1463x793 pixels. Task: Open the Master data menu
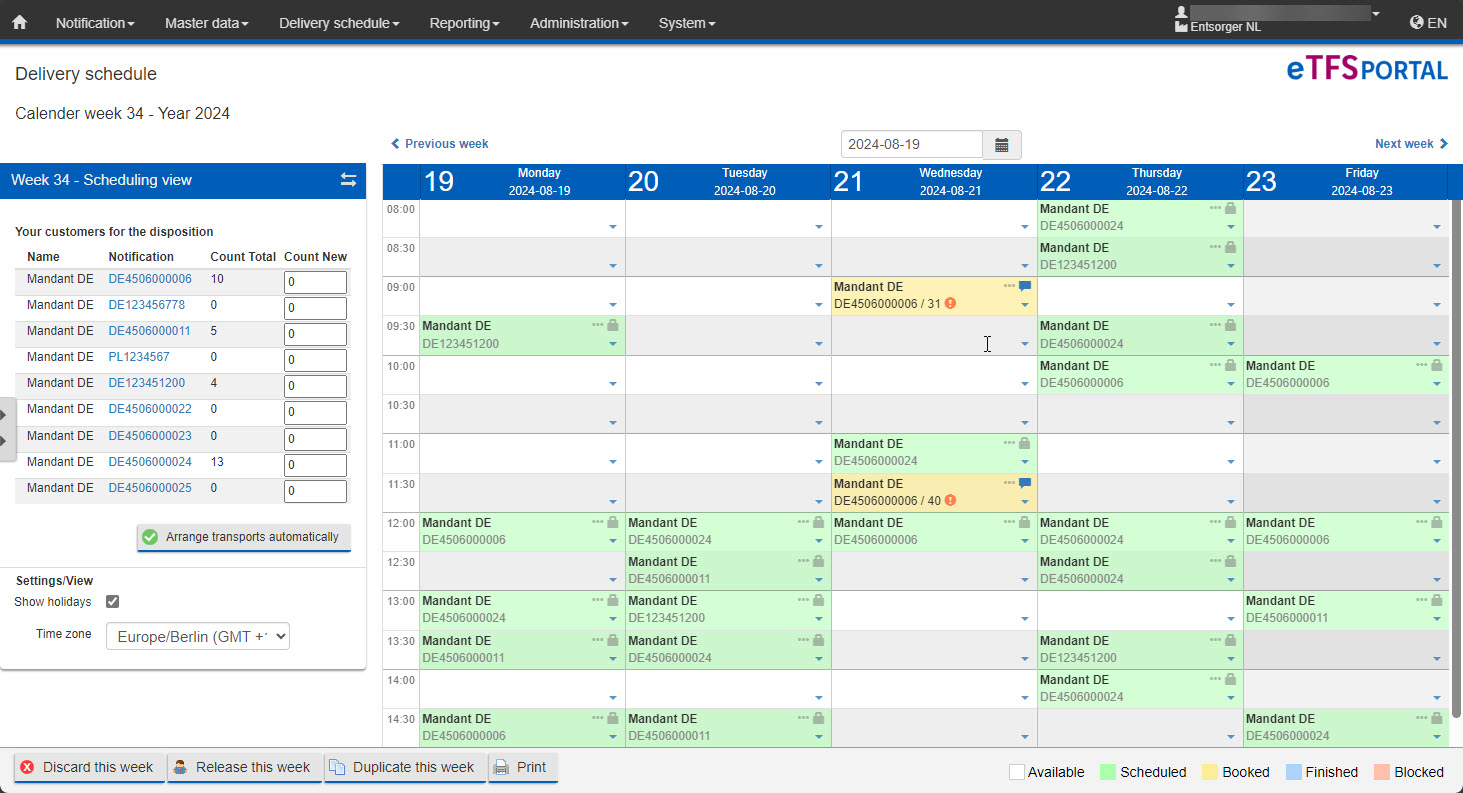coord(206,23)
